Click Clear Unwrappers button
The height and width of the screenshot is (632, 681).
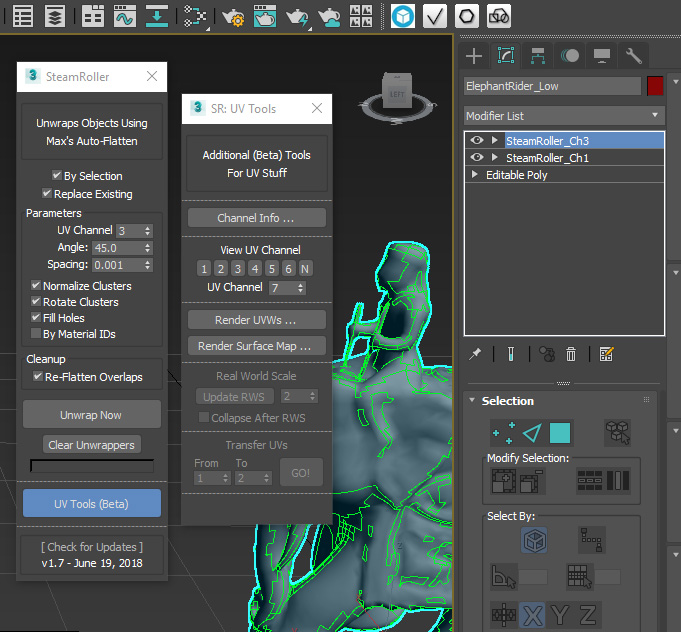[92, 445]
